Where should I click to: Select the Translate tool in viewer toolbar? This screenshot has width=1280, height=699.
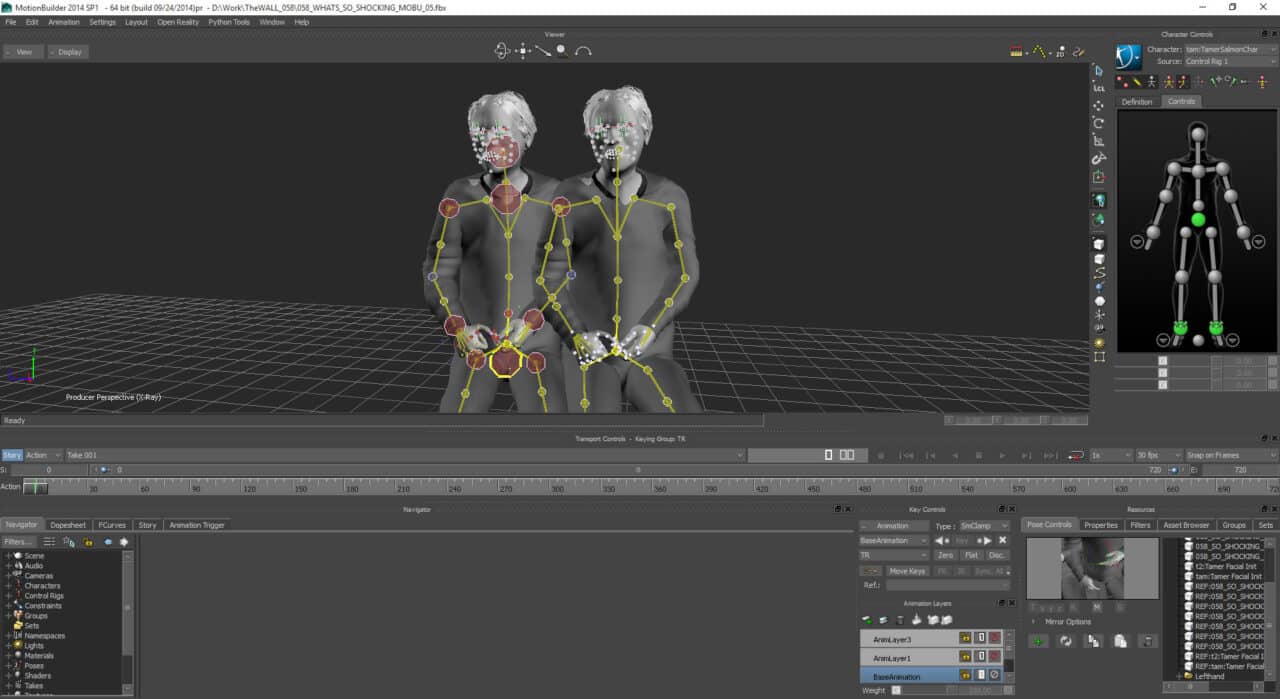click(1099, 105)
